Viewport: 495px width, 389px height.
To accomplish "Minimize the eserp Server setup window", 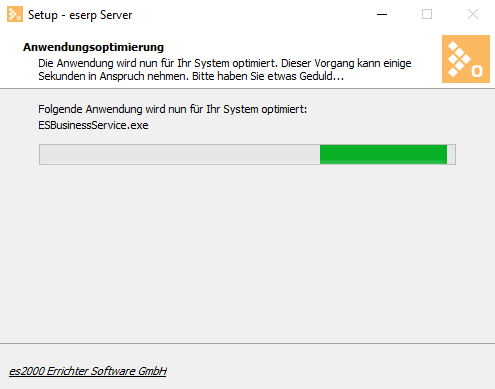I will [382, 14].
